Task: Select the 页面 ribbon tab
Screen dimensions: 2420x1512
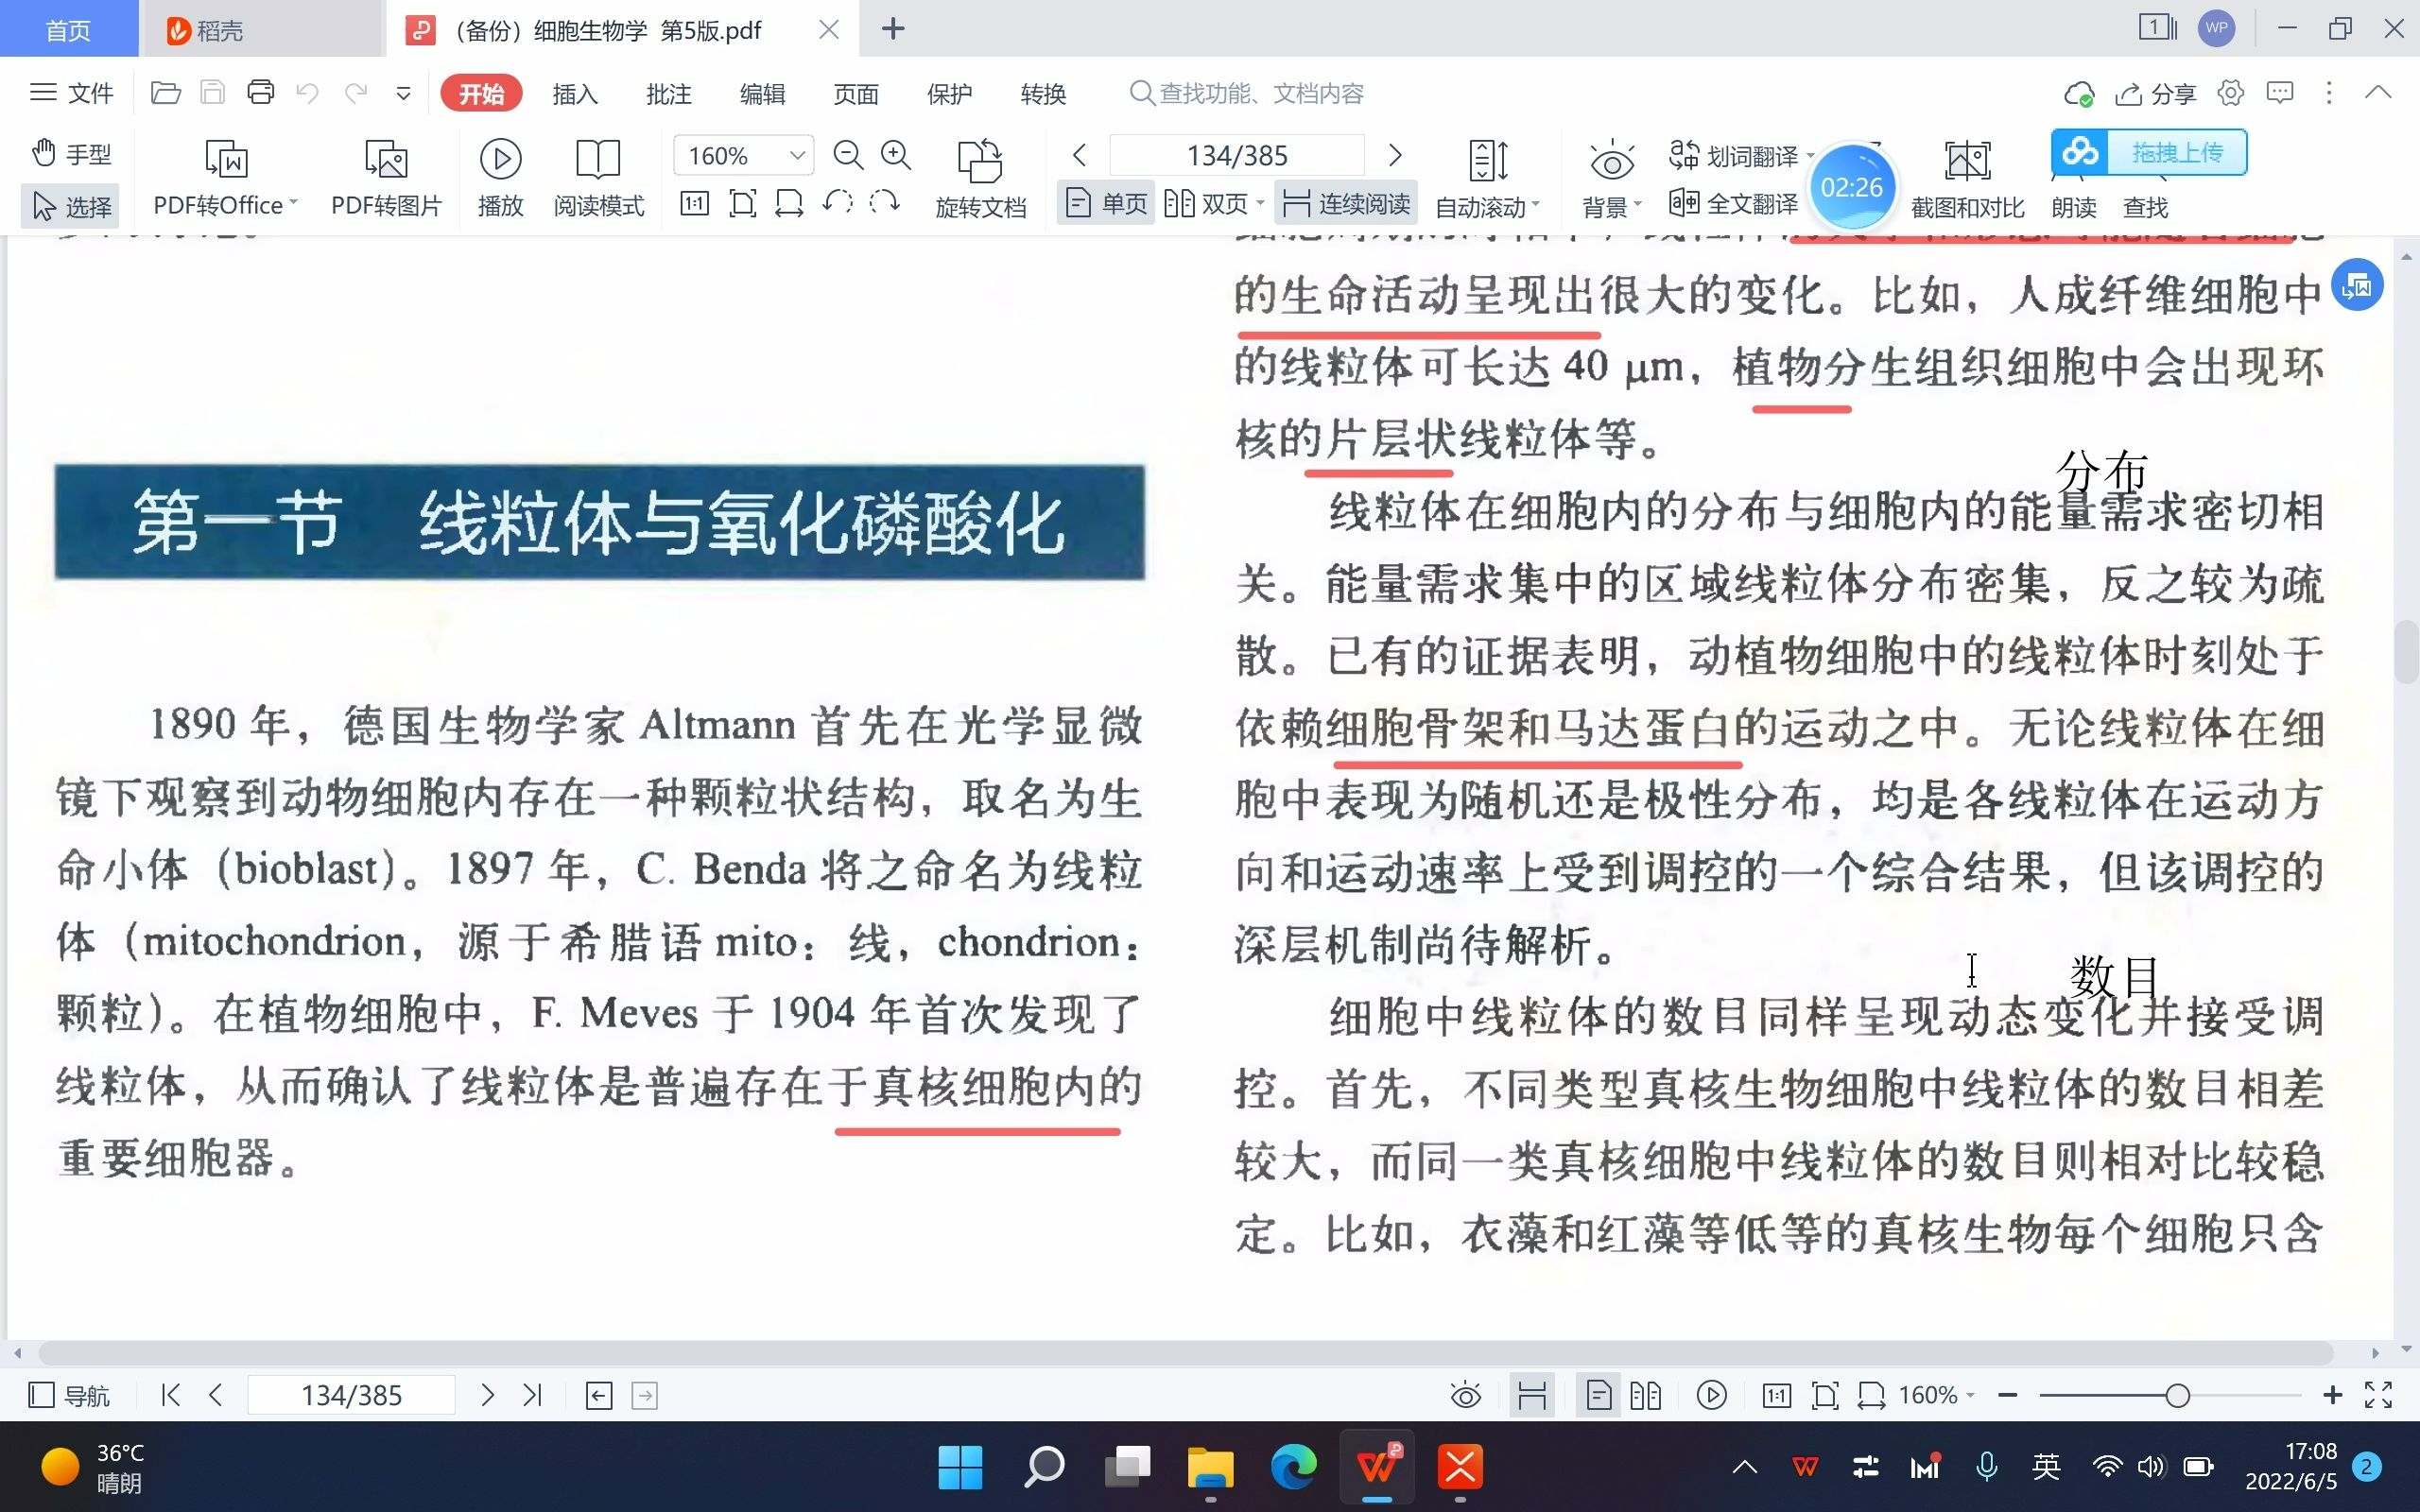Action: pos(856,93)
